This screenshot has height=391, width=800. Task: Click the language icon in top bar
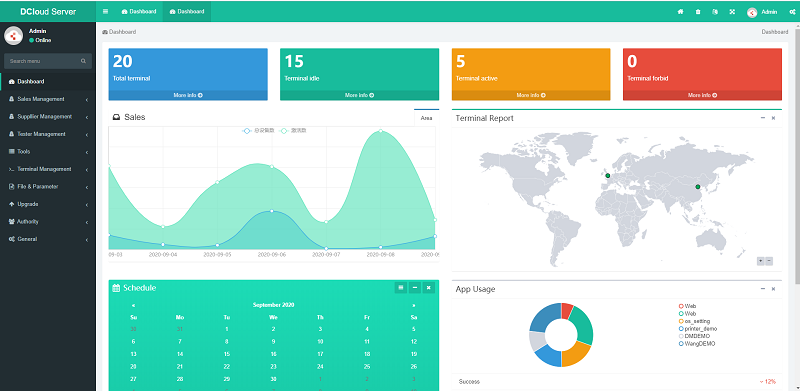(x=715, y=12)
